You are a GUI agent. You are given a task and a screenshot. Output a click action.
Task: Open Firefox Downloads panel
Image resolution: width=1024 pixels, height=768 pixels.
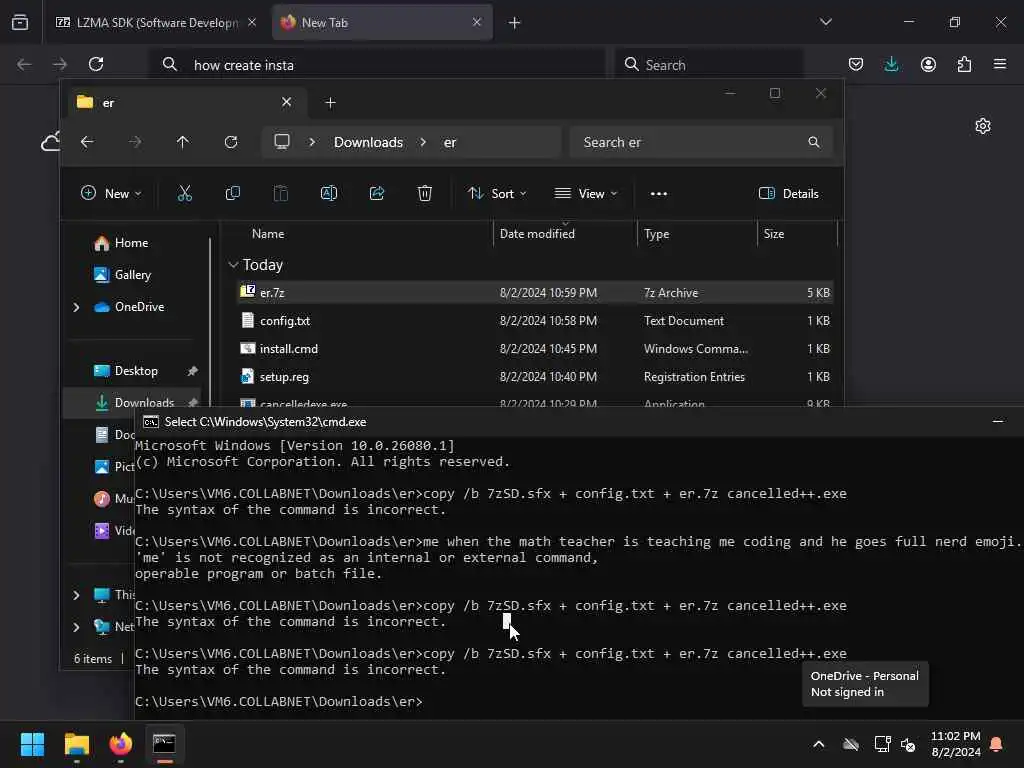891,64
